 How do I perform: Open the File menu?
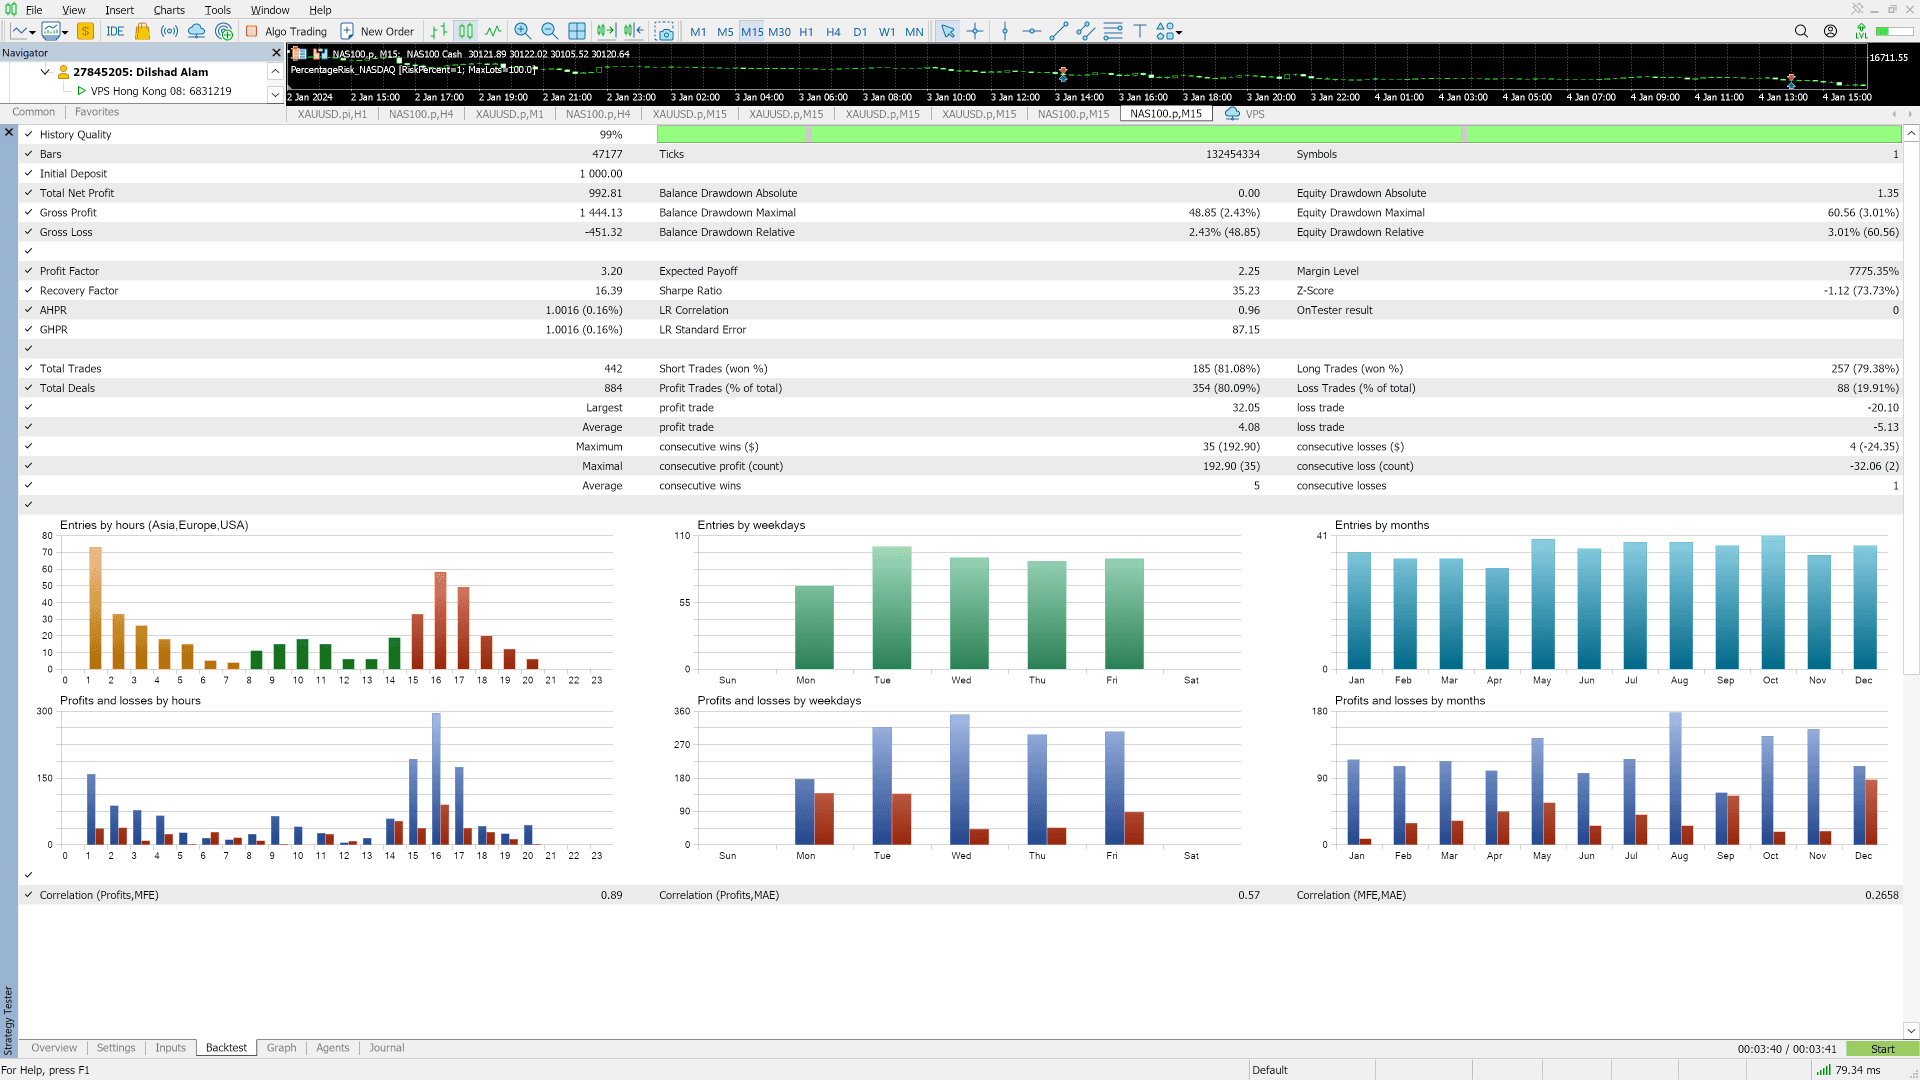point(34,10)
